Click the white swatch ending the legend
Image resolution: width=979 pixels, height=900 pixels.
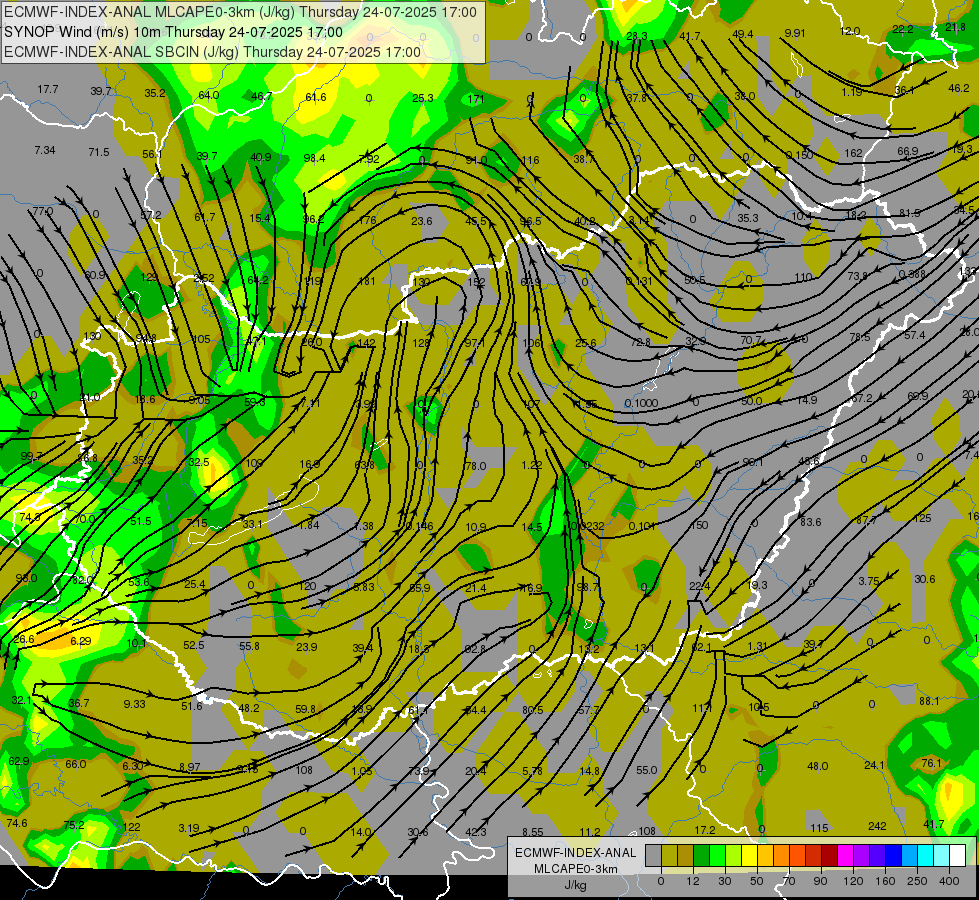[957, 856]
